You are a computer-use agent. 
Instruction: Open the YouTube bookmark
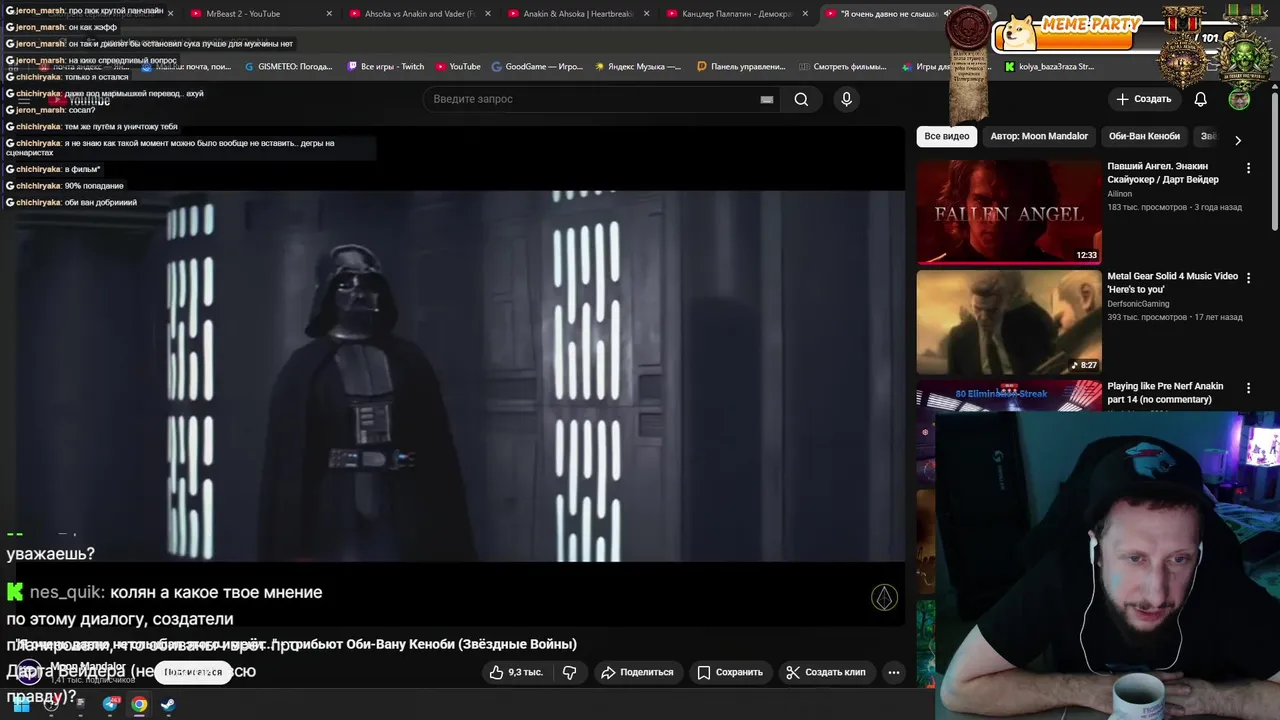458,67
